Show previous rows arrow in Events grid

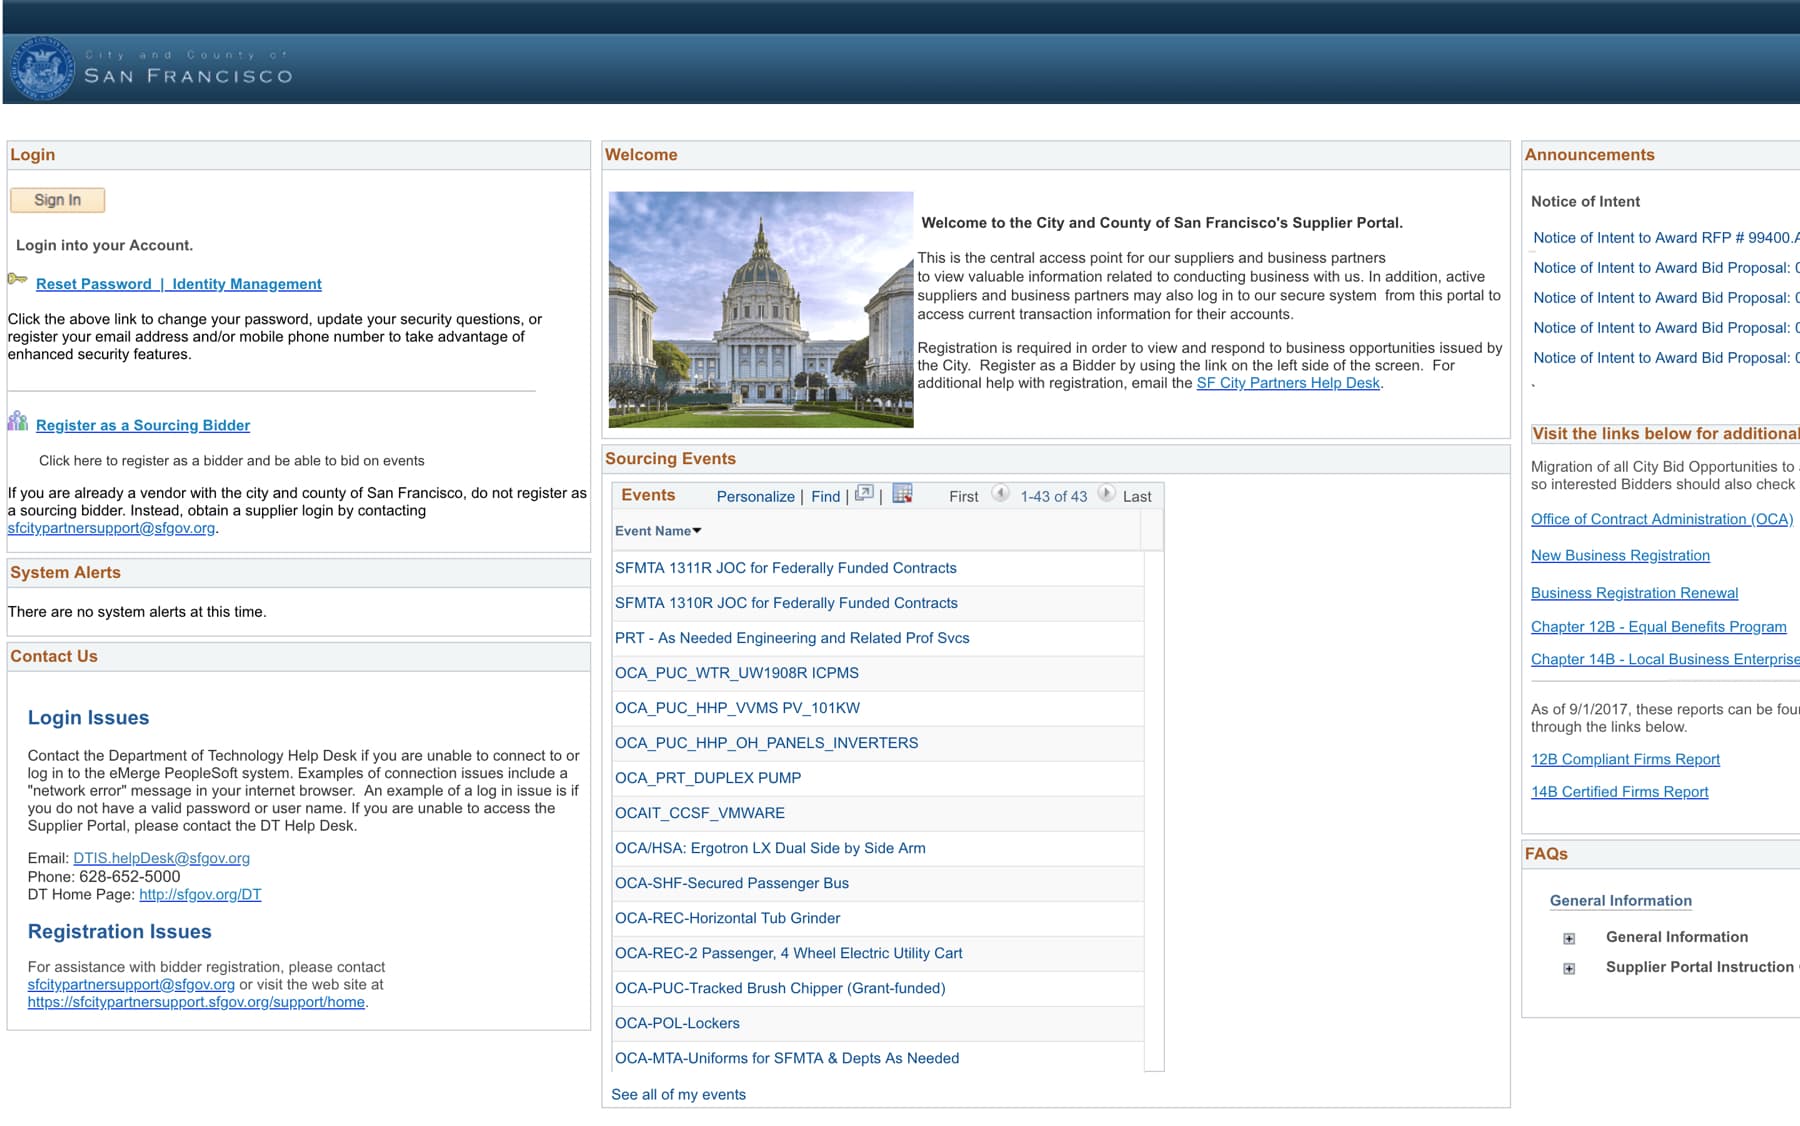coord(1000,493)
